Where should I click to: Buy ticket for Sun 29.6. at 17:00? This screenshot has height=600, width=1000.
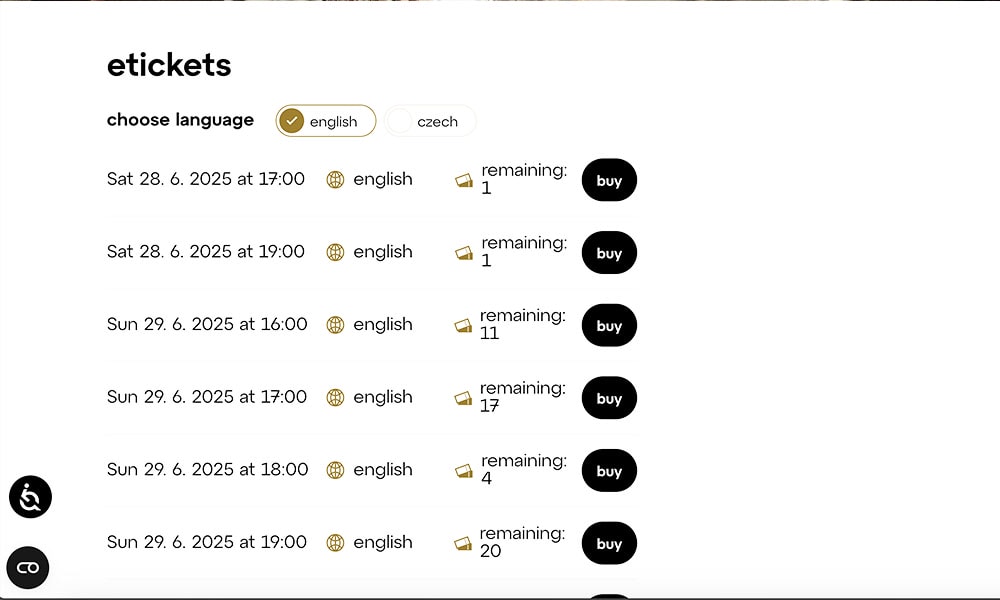609,398
